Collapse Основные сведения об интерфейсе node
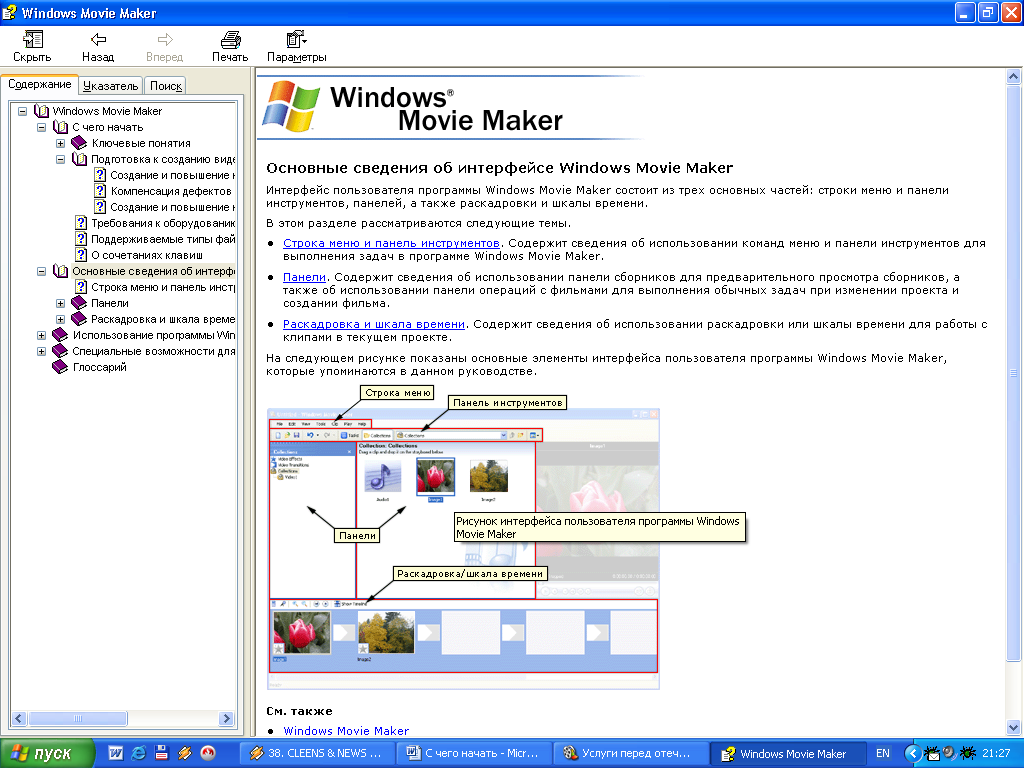Screen dimensions: 1024x768 [41, 271]
